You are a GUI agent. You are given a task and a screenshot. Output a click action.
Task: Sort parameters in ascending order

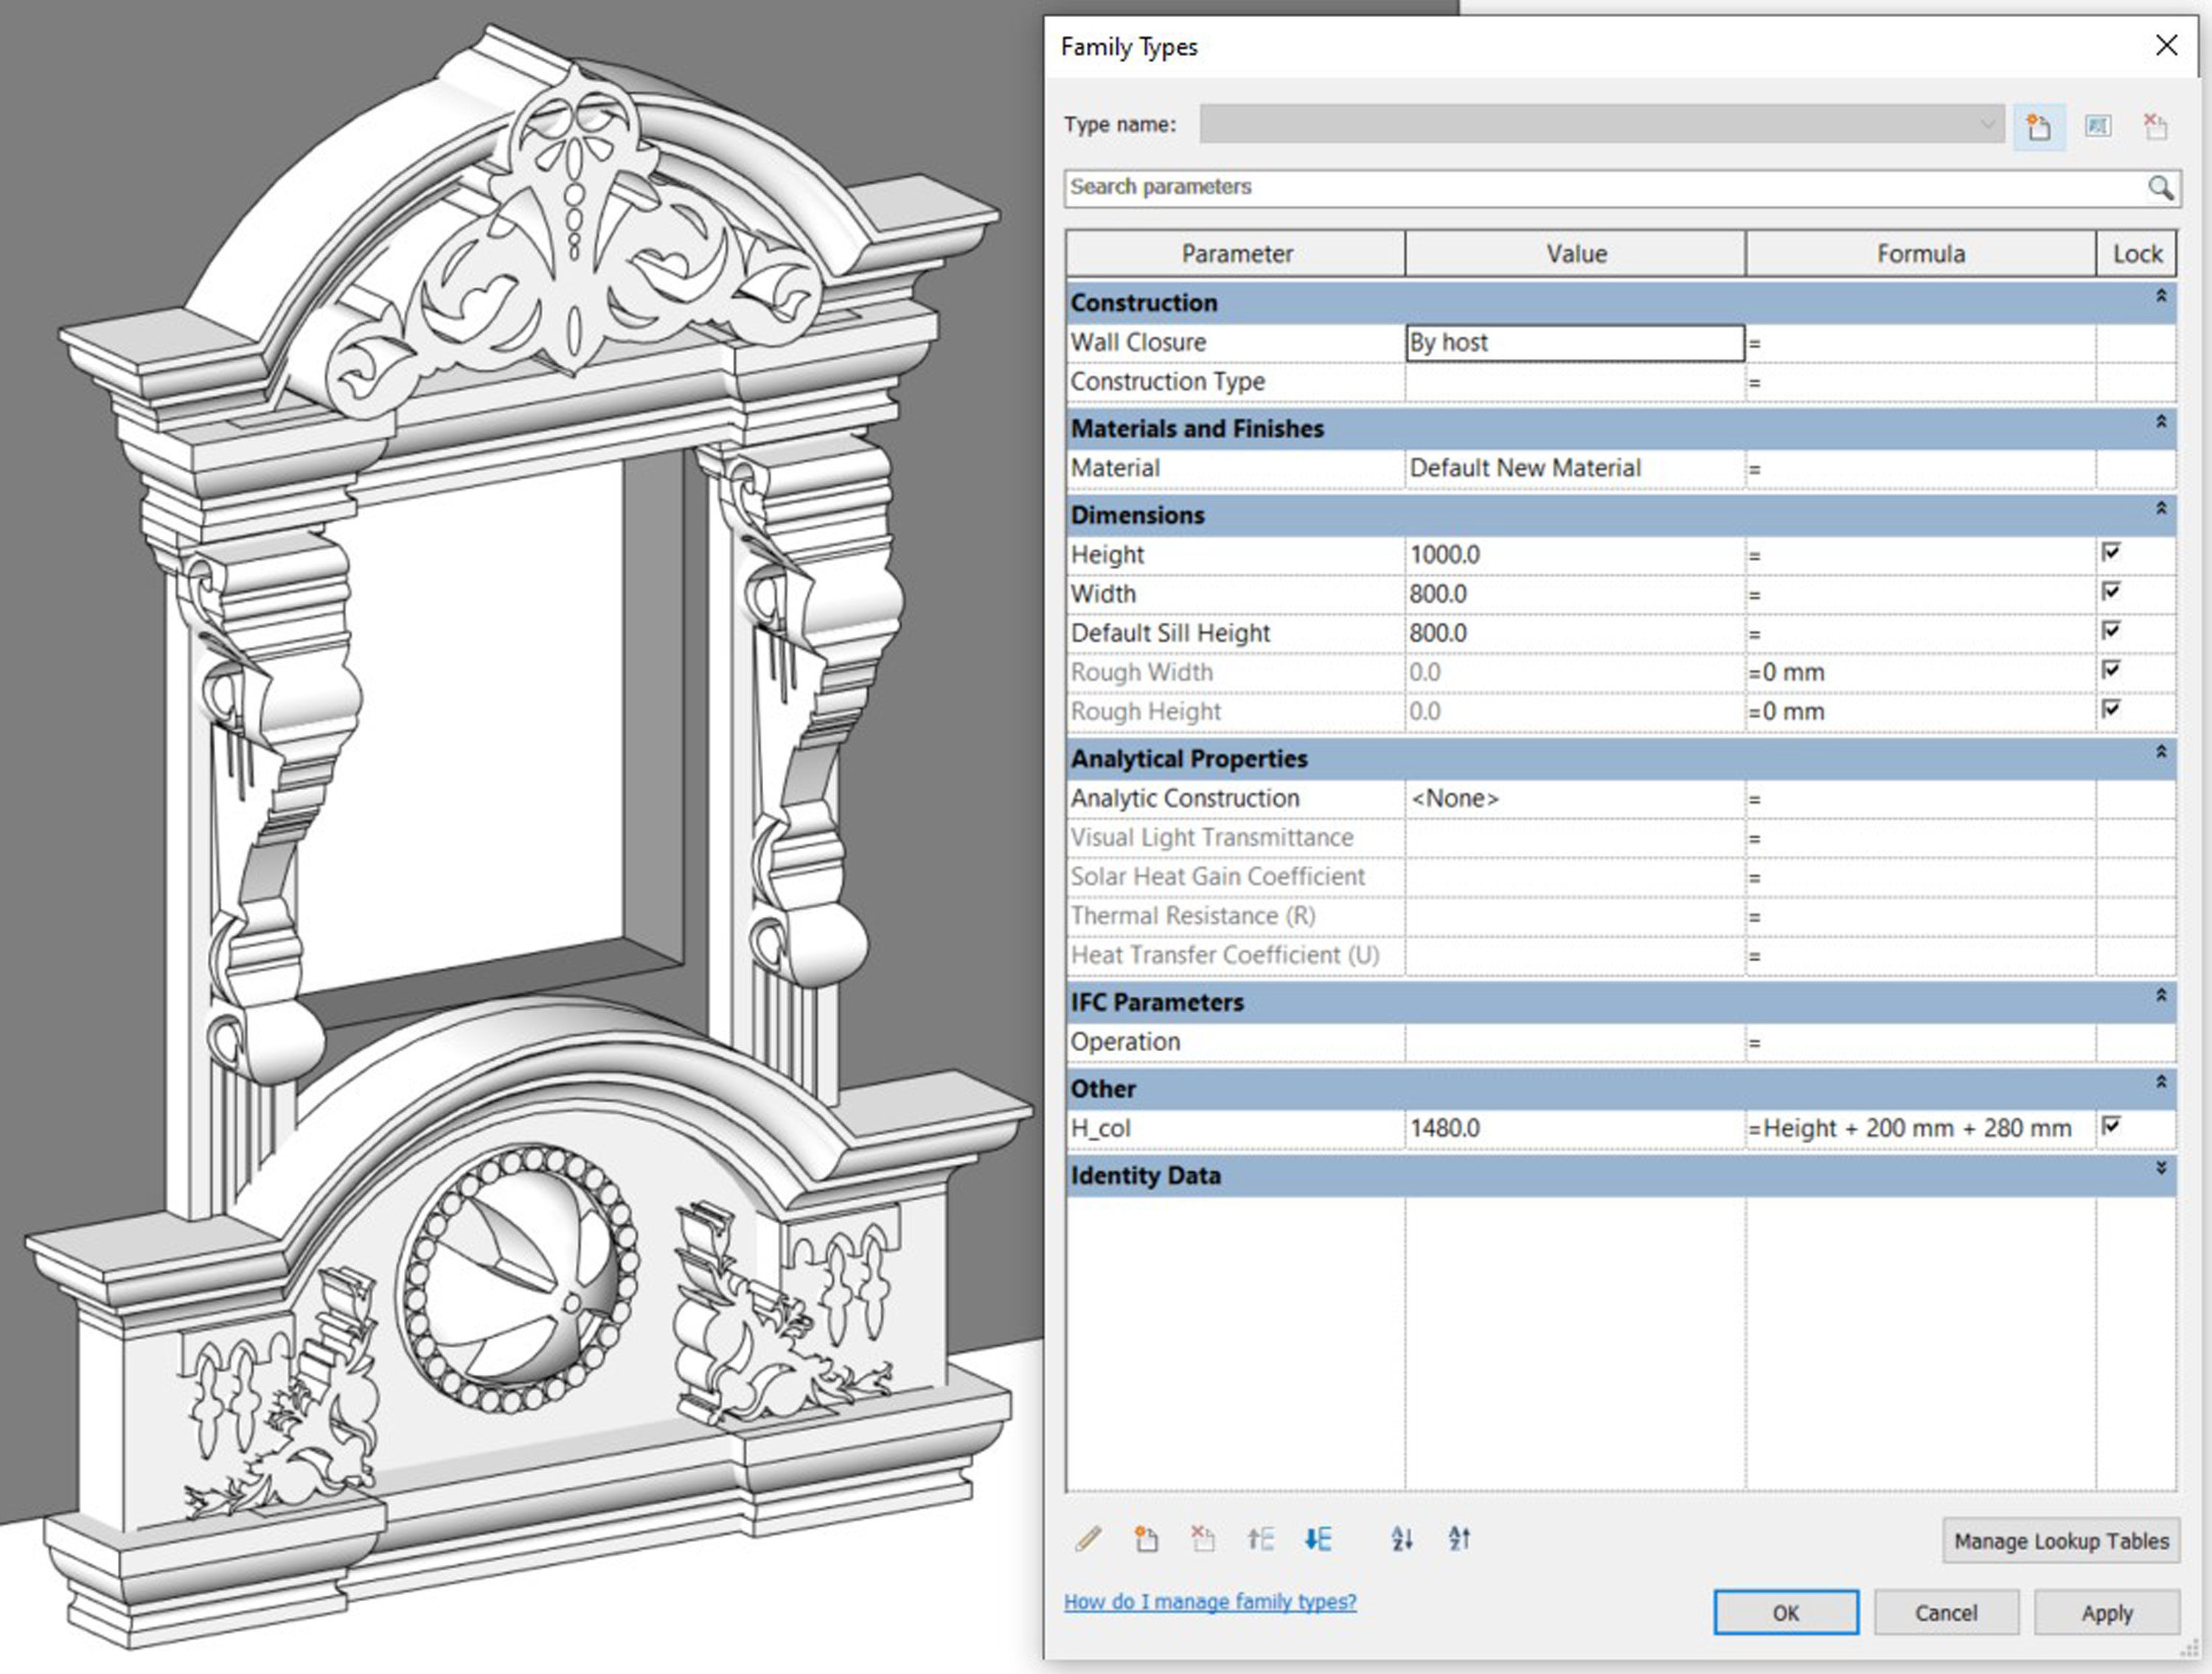(x=1402, y=1539)
